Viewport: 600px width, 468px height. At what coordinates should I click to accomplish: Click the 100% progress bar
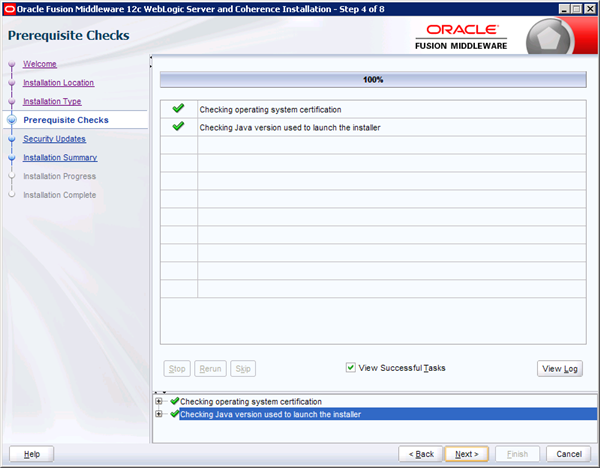(373, 80)
